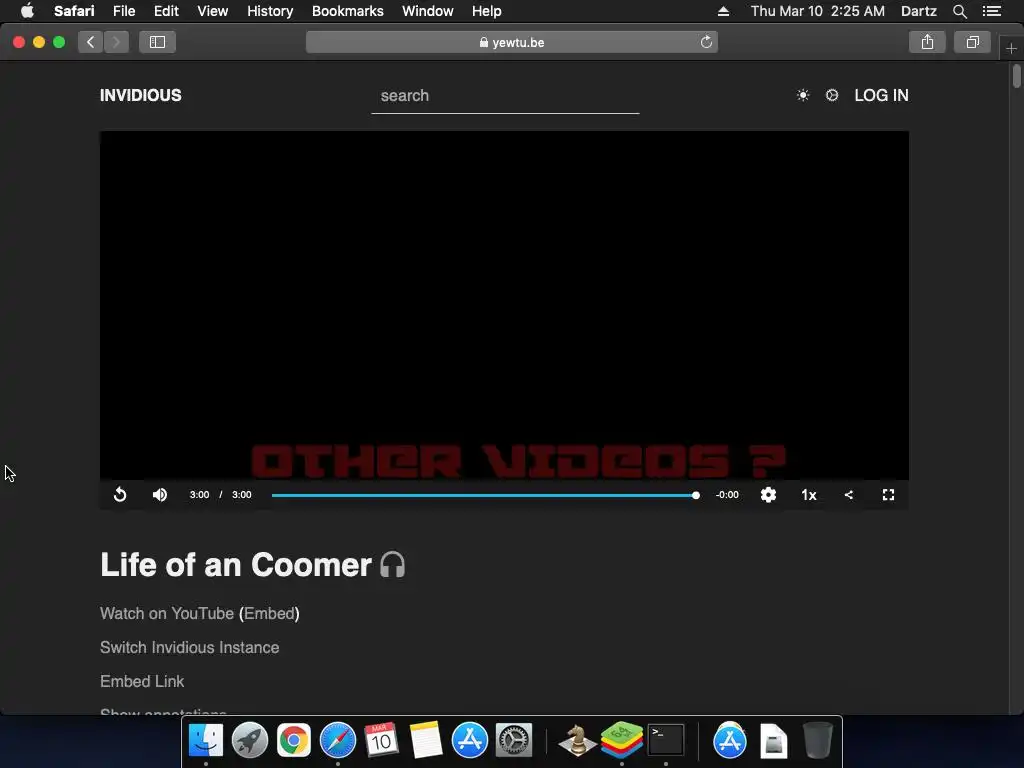
Task: Open Notification Center list icon
Action: (x=991, y=11)
